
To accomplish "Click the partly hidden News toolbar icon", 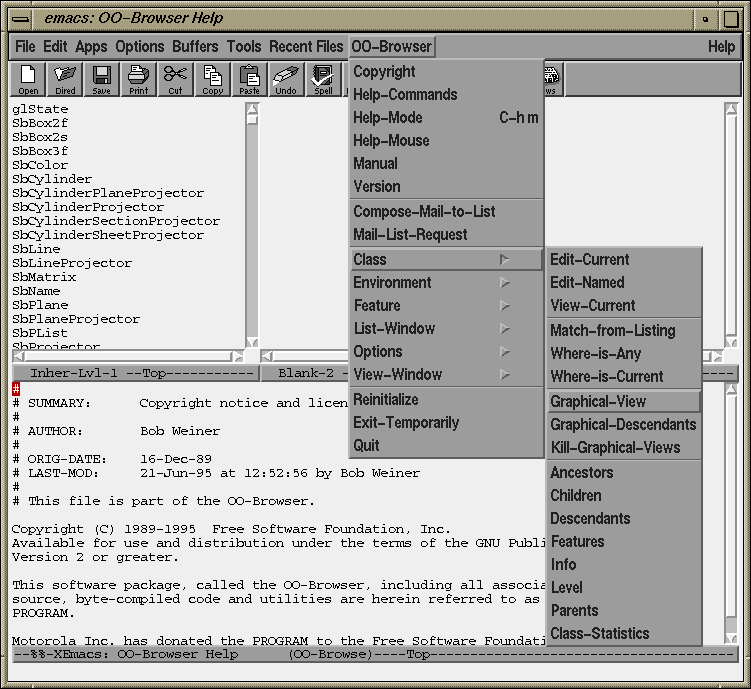I will (553, 79).
